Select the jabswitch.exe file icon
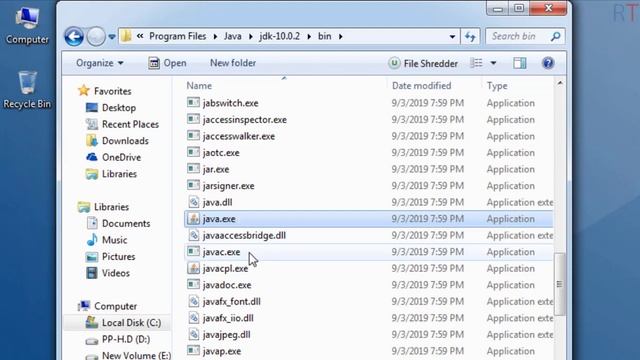This screenshot has height=360, width=640. pos(193,102)
